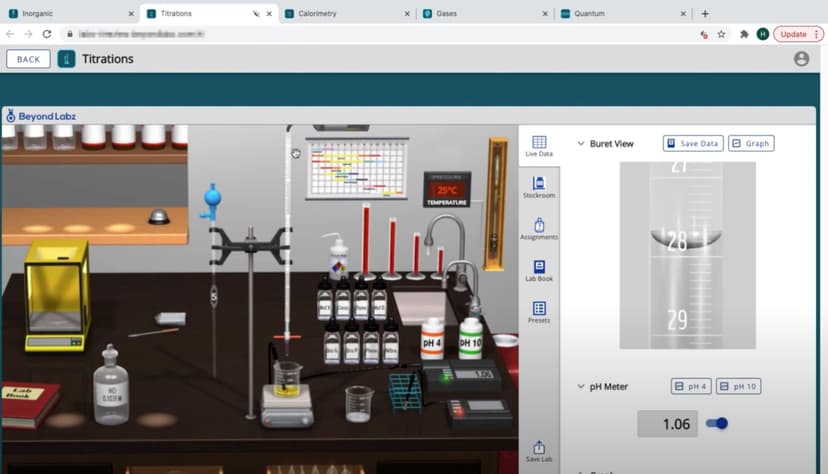
Task: Switch to the Calorimetry tab
Action: tap(346, 14)
